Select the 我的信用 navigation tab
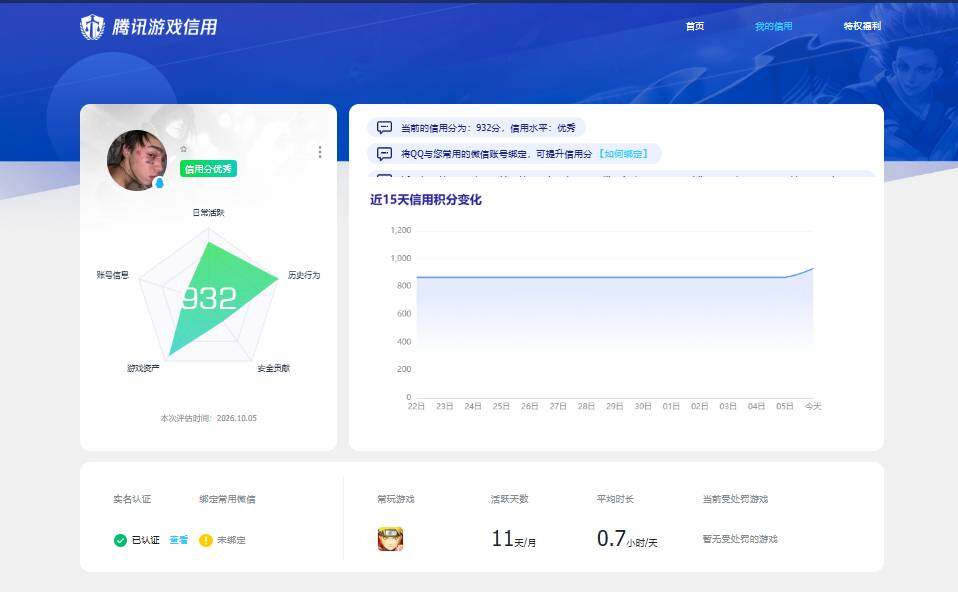 [x=773, y=26]
